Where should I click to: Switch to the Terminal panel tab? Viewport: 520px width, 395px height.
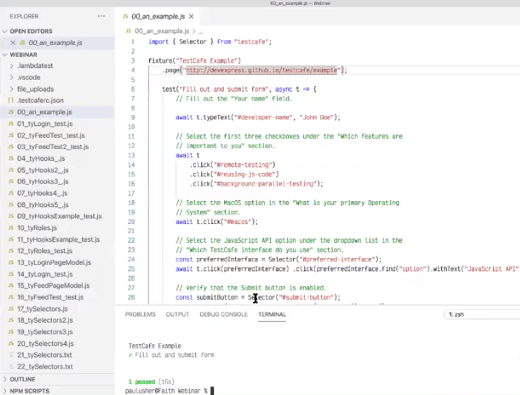[272, 314]
